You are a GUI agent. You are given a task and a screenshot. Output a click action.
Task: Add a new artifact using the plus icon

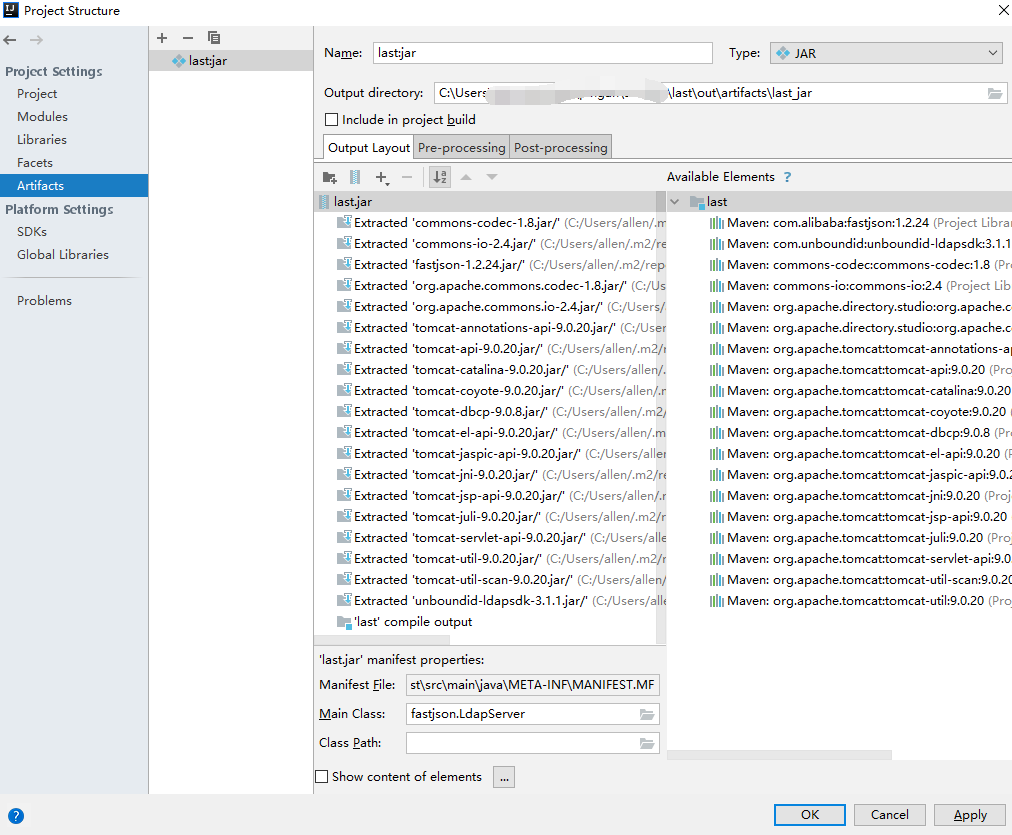(162, 38)
